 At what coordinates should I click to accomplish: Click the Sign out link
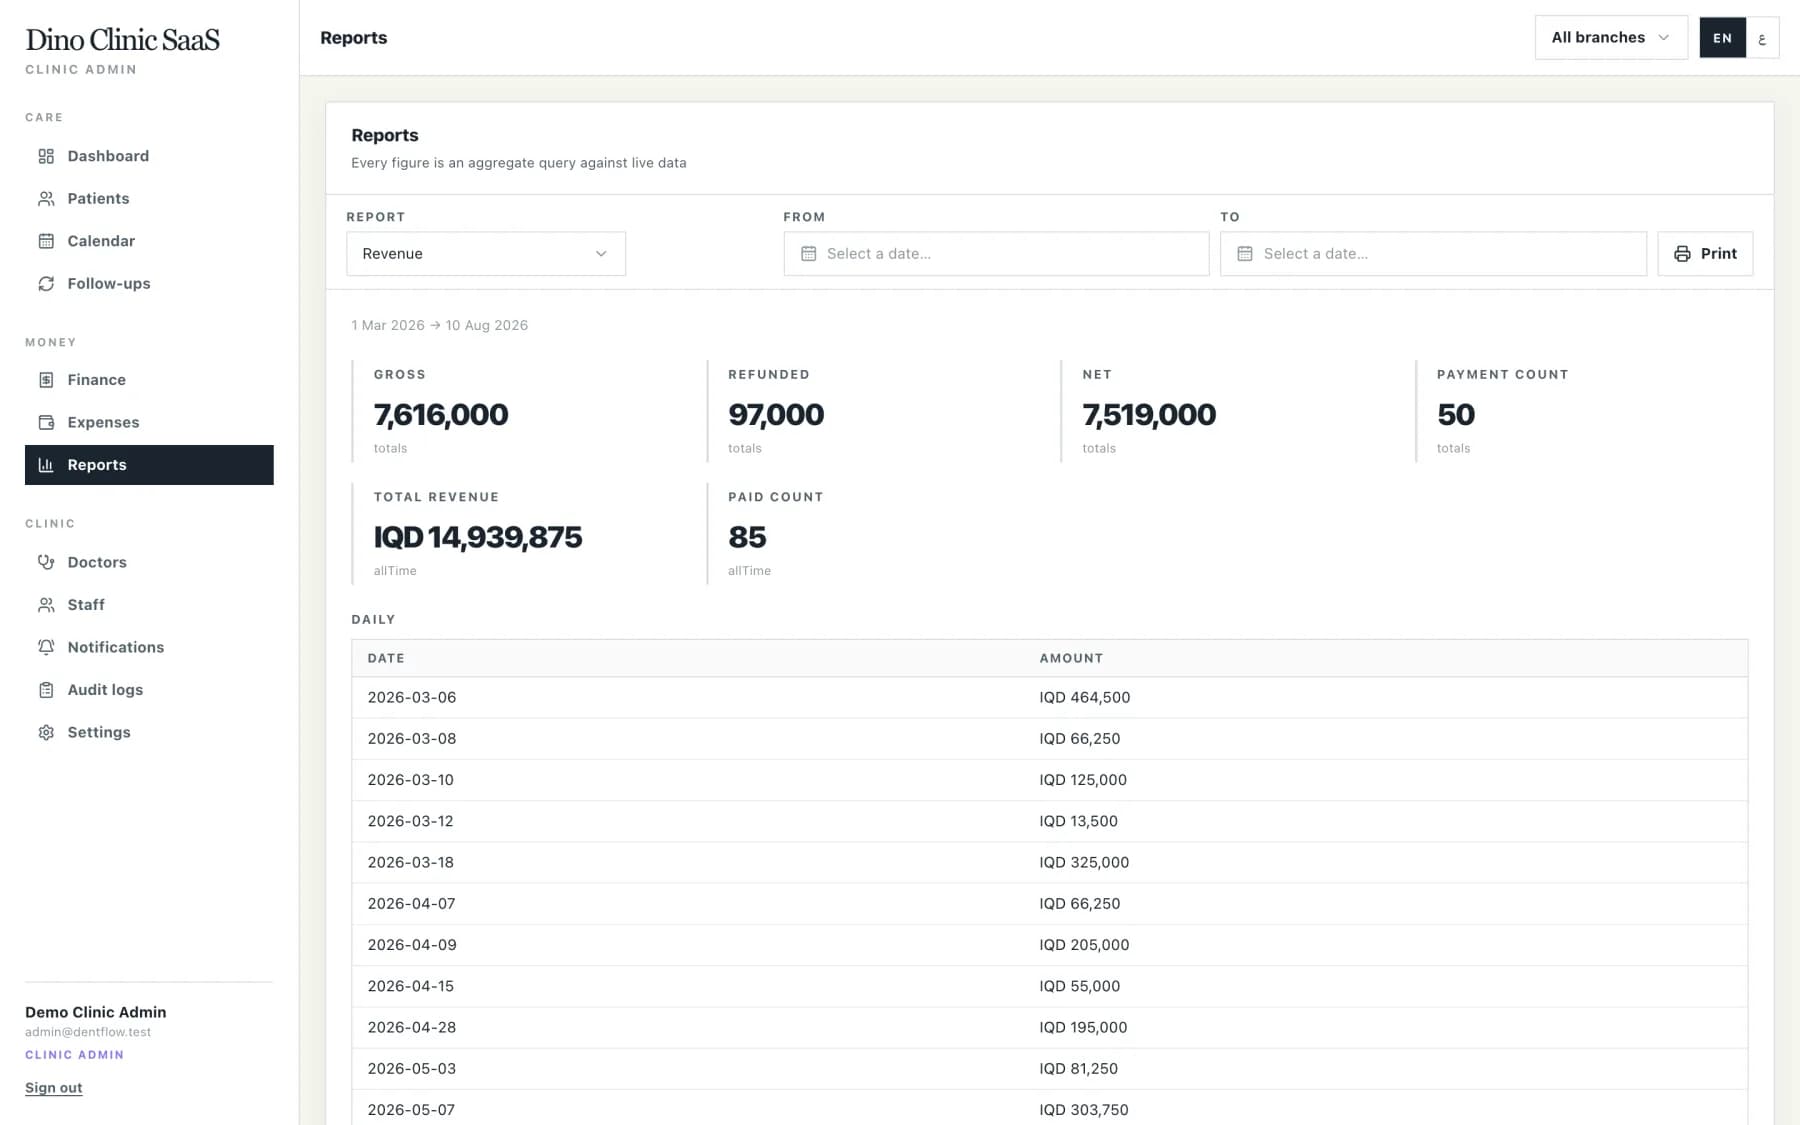[54, 1088]
